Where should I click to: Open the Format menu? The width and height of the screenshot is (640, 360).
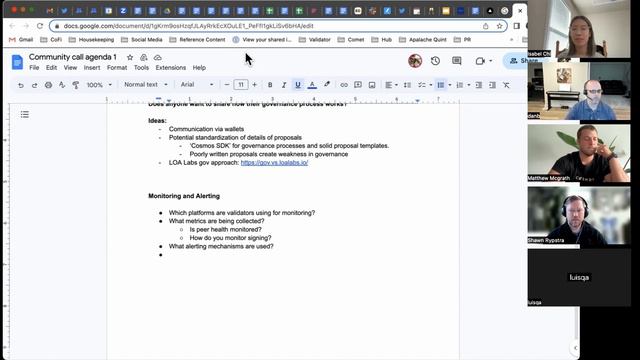click(117, 68)
